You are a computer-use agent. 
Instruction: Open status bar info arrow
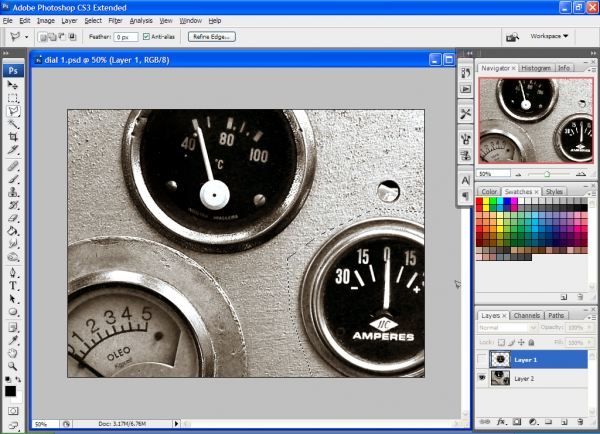click(x=176, y=424)
